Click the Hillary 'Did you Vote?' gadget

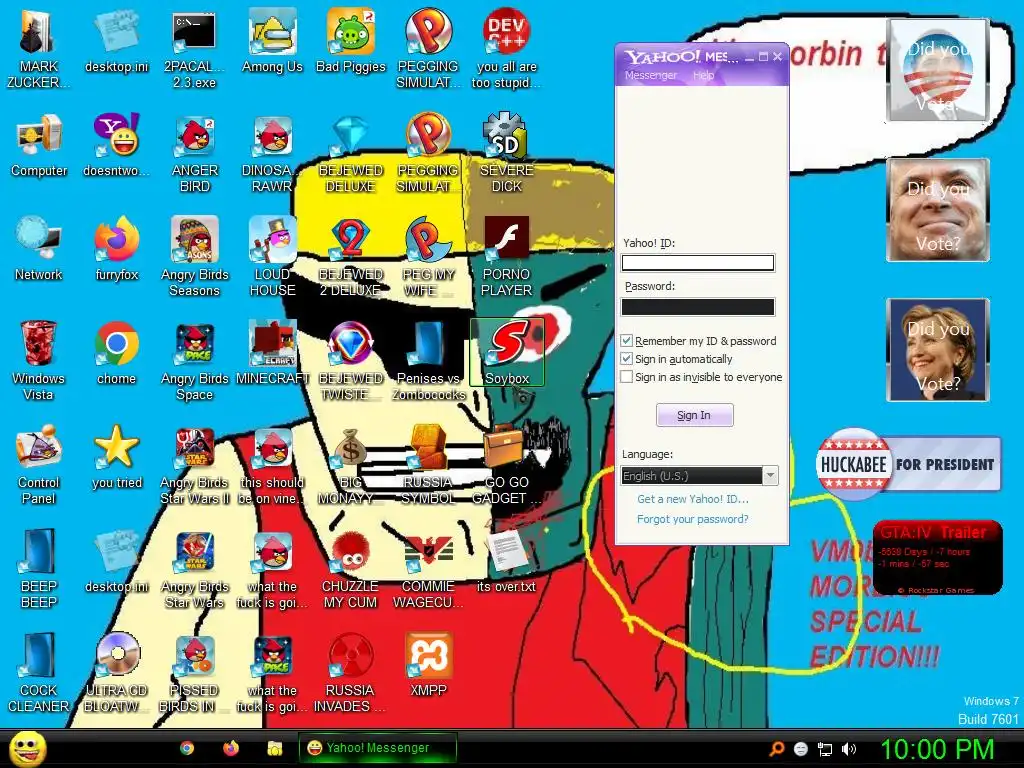point(938,350)
